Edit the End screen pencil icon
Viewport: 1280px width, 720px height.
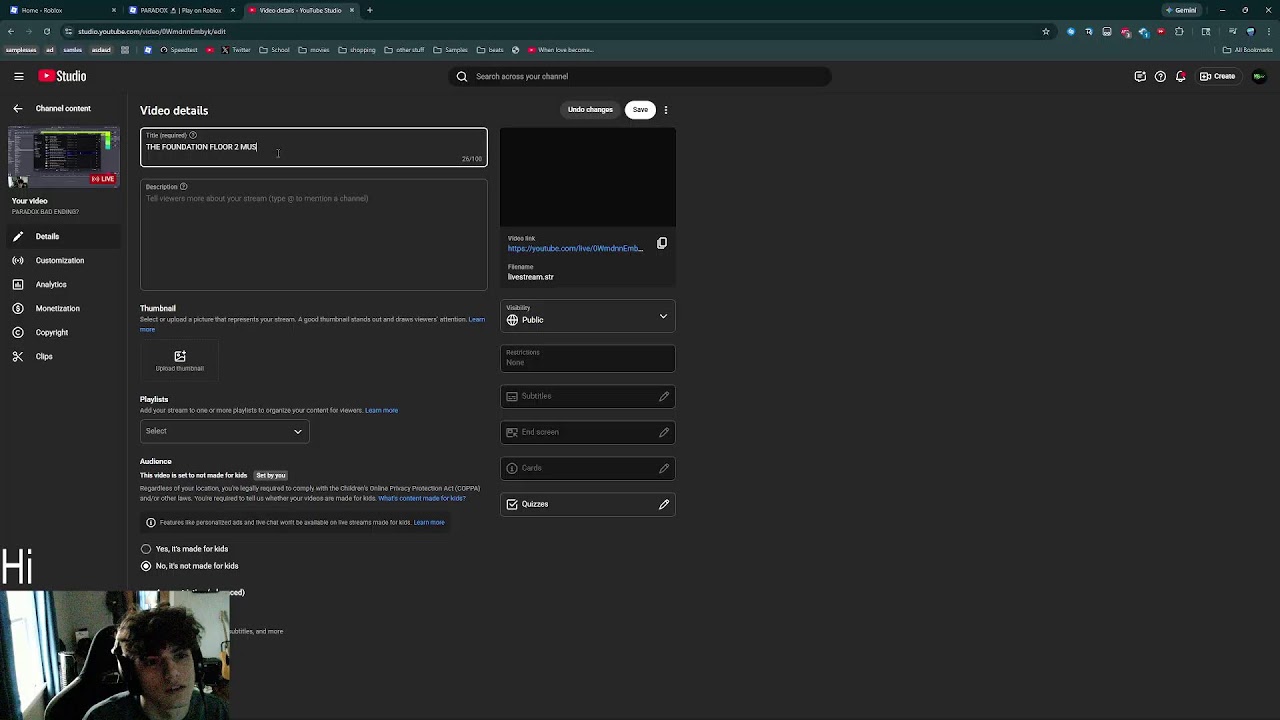click(664, 432)
